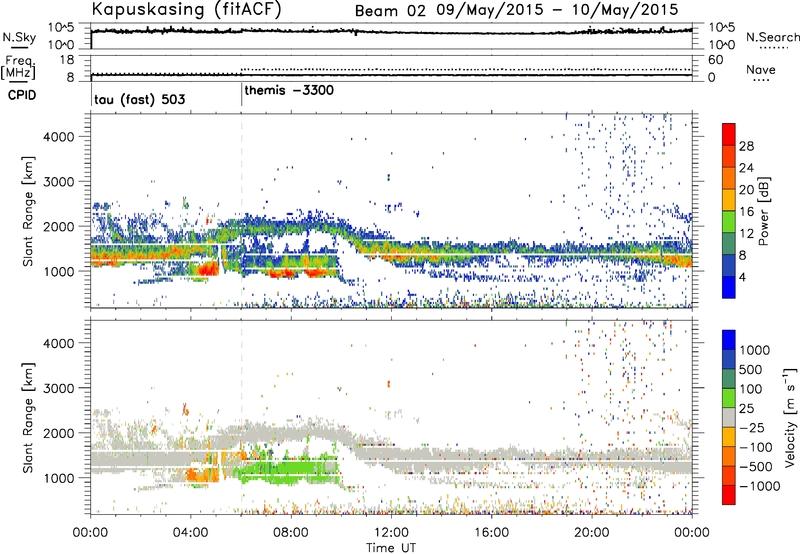Click the '-25' tick on Velocity scale

755,427
